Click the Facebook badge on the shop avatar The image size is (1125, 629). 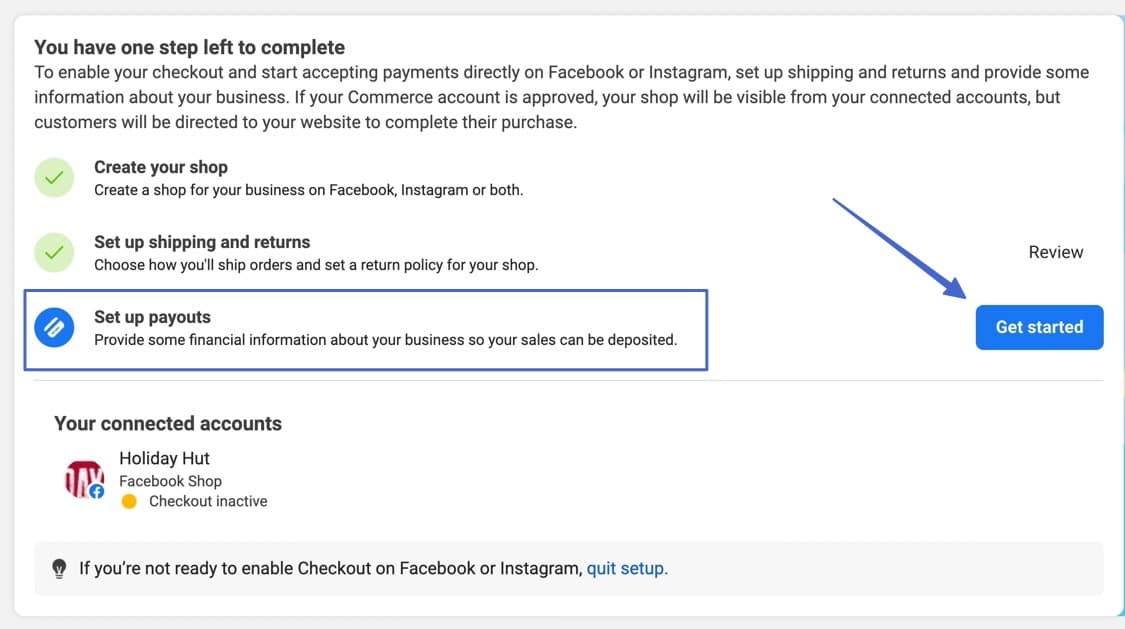pyautogui.click(x=96, y=491)
